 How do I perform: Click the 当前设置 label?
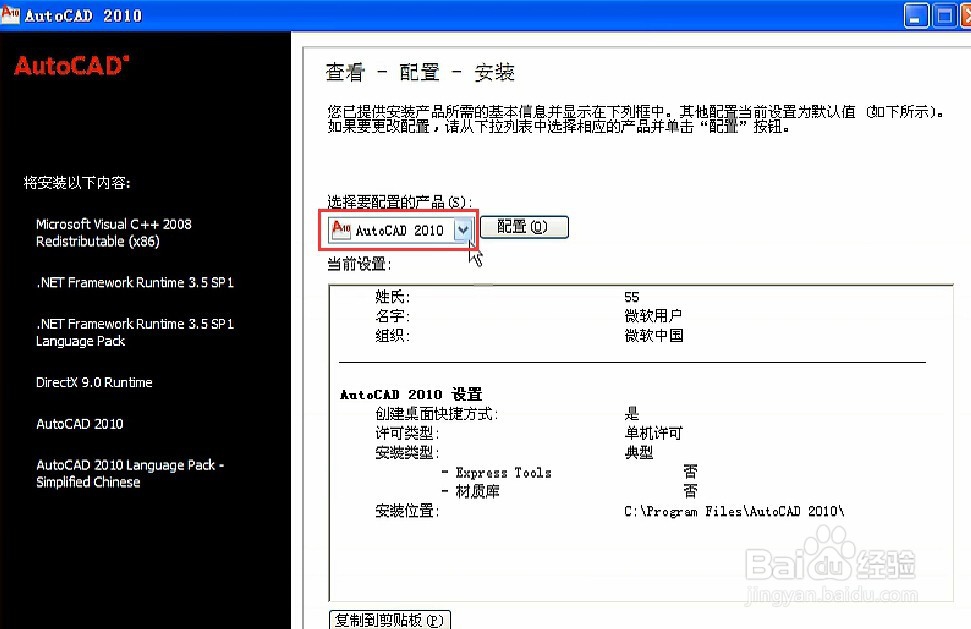coord(359,264)
